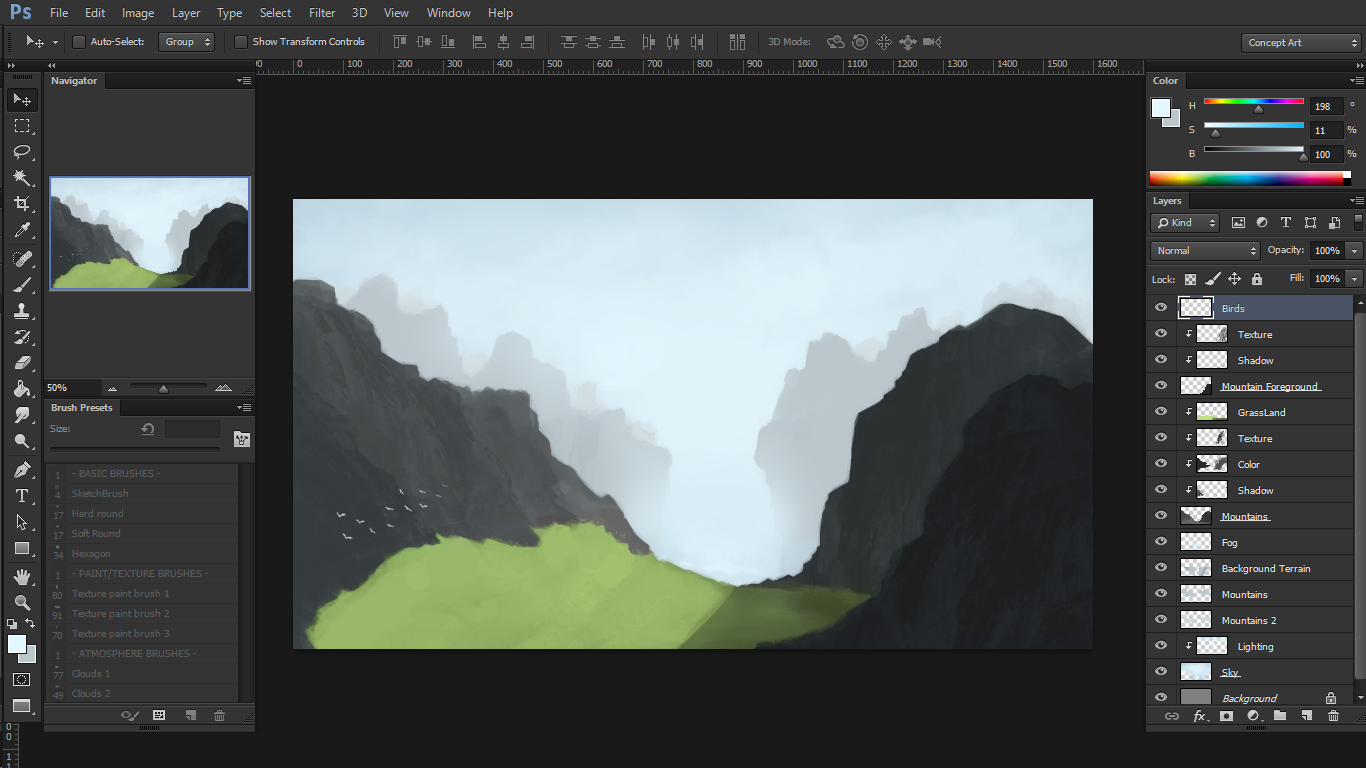Check Show Transform Controls option
Viewport: 1366px width, 768px height.
(x=241, y=42)
